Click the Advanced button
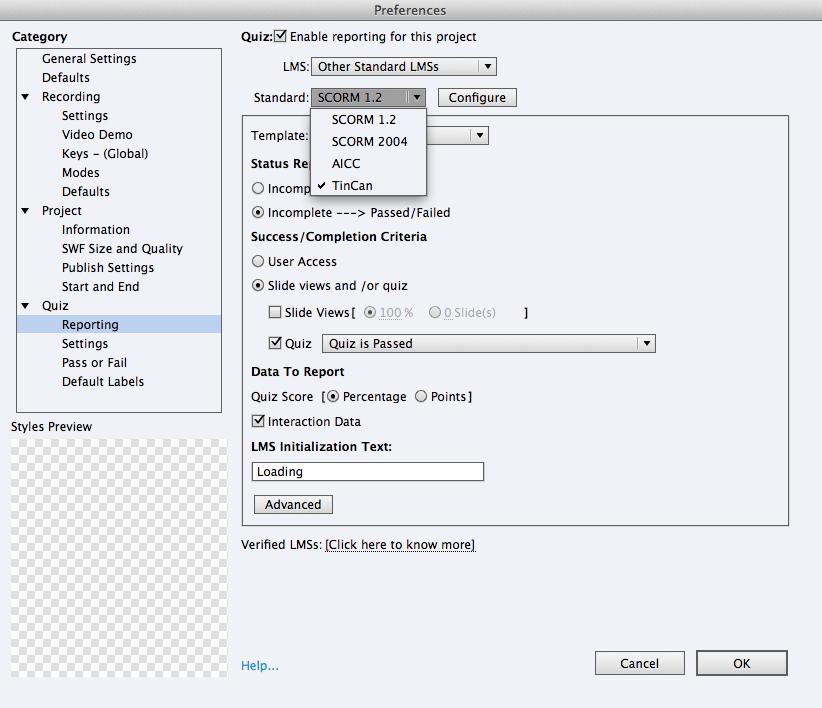This screenshot has width=822, height=708. pyautogui.click(x=293, y=504)
